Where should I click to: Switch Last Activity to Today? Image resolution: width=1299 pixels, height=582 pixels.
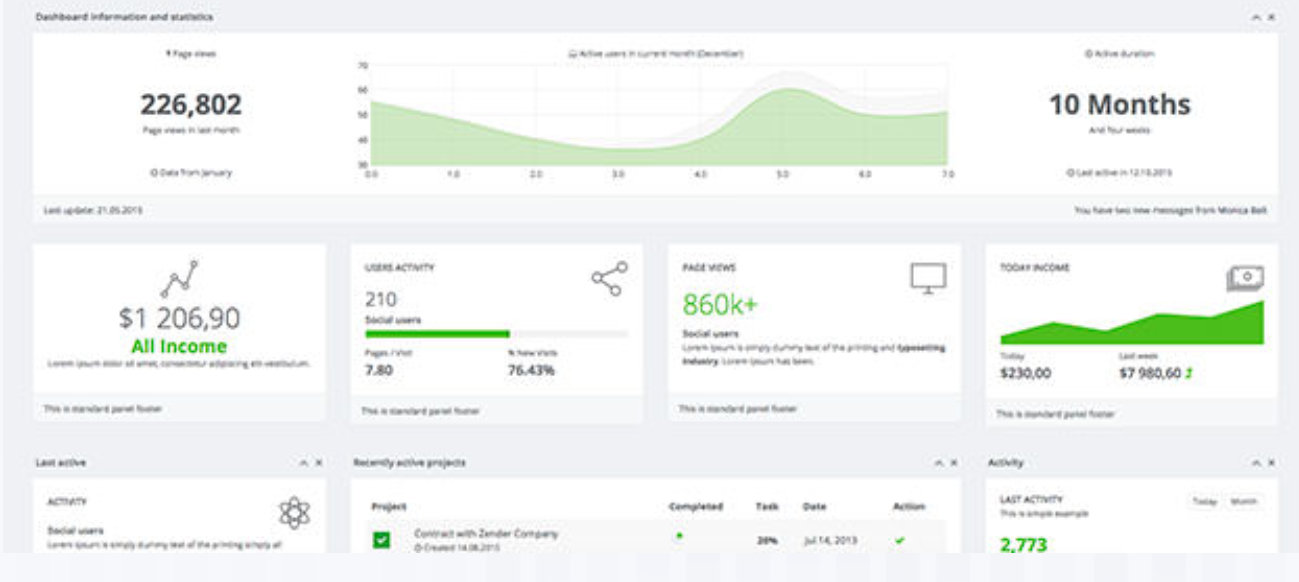pyautogui.click(x=1204, y=502)
